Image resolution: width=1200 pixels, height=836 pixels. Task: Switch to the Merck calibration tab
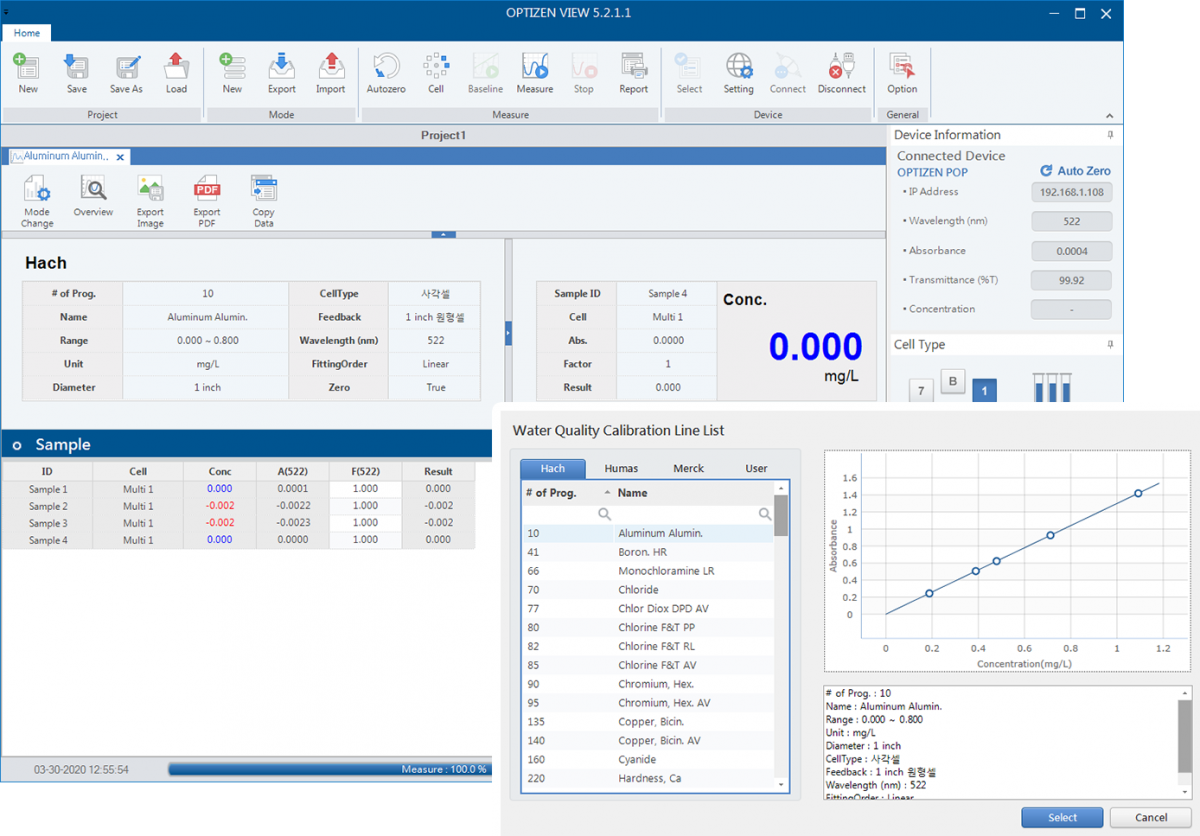click(x=688, y=468)
